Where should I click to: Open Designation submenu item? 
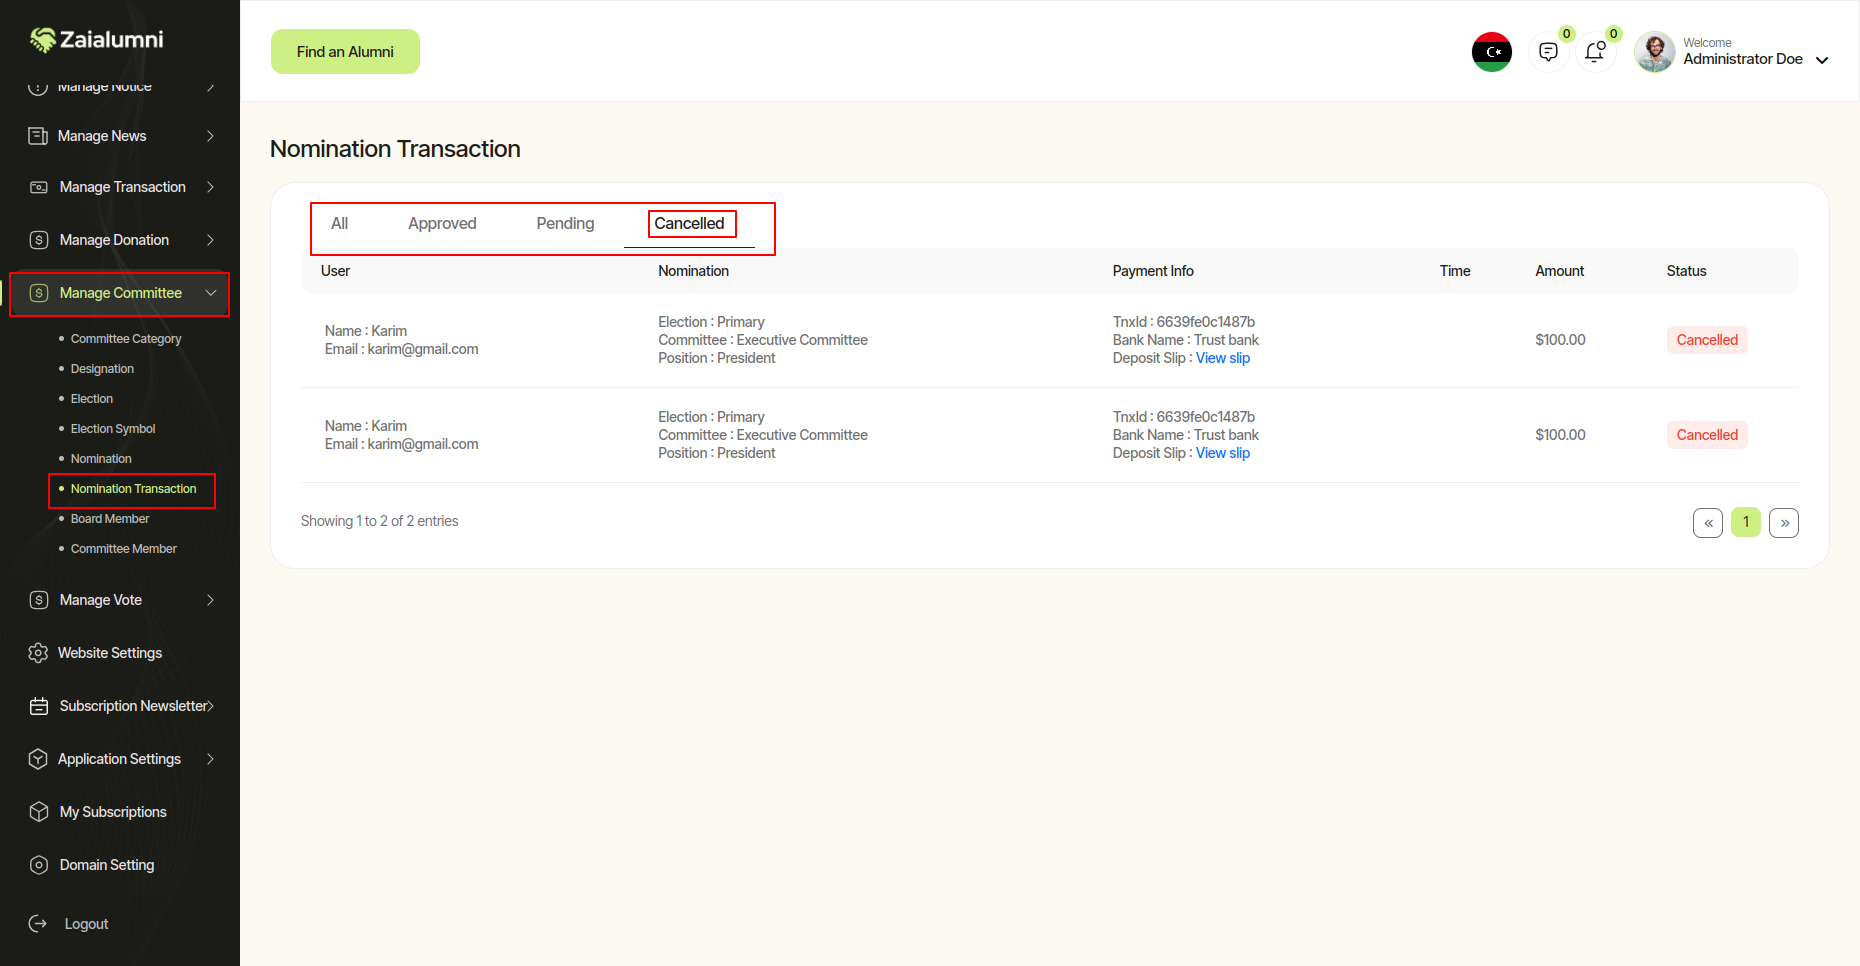pyautogui.click(x=102, y=369)
